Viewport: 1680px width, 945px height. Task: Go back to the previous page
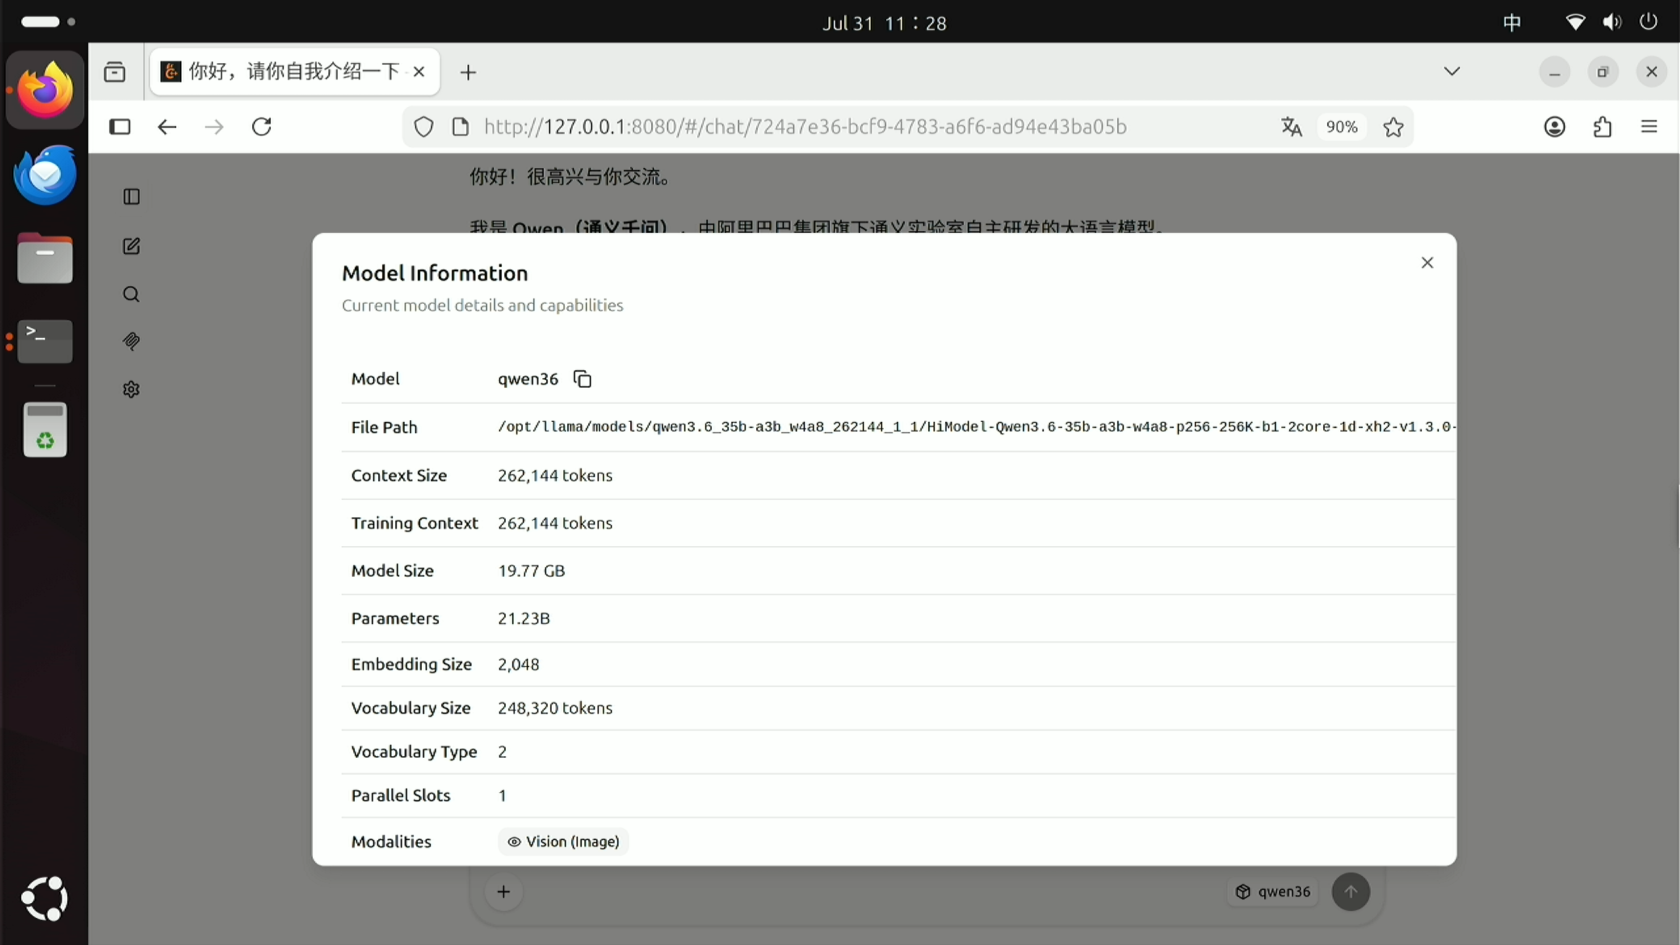point(167,127)
